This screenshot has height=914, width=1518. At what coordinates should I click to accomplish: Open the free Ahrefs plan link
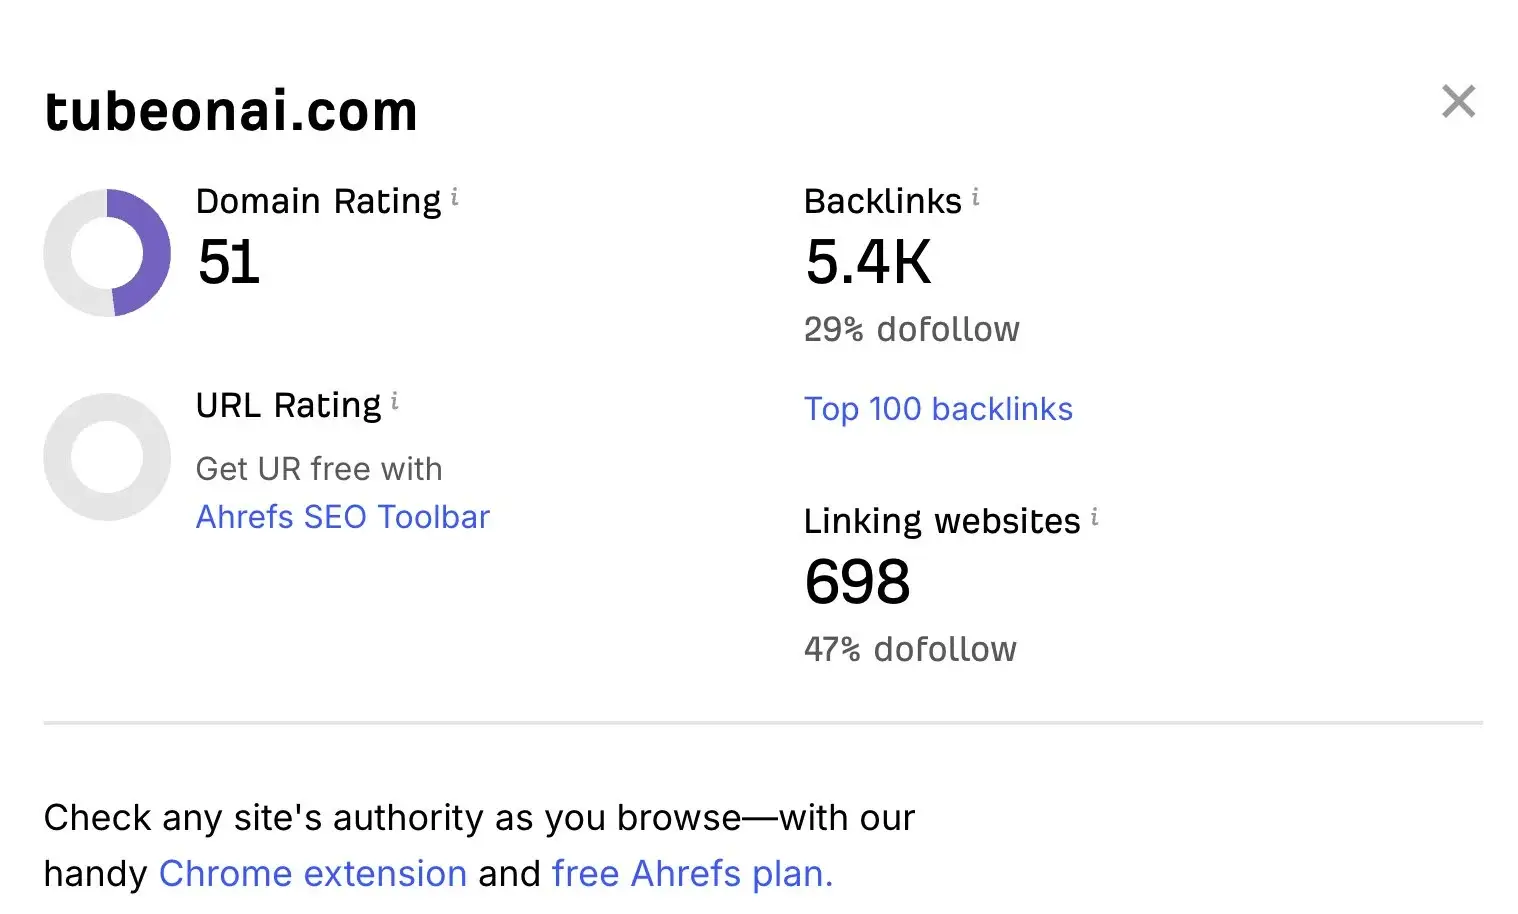[x=691, y=874]
